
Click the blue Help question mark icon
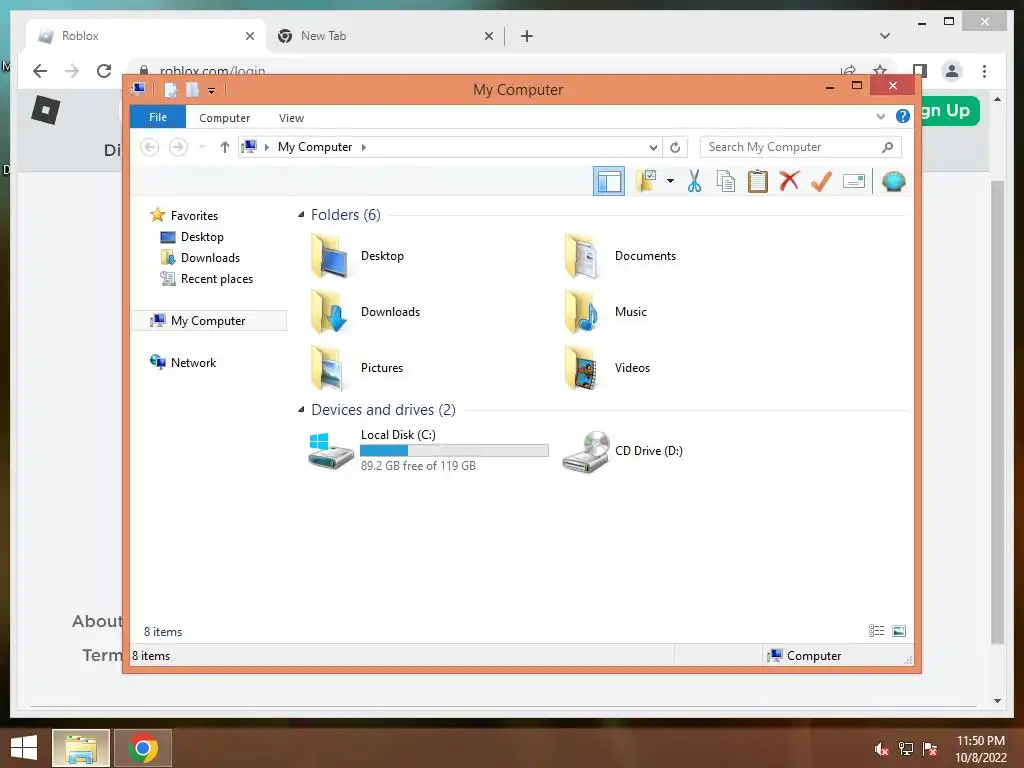pyautogui.click(x=903, y=116)
